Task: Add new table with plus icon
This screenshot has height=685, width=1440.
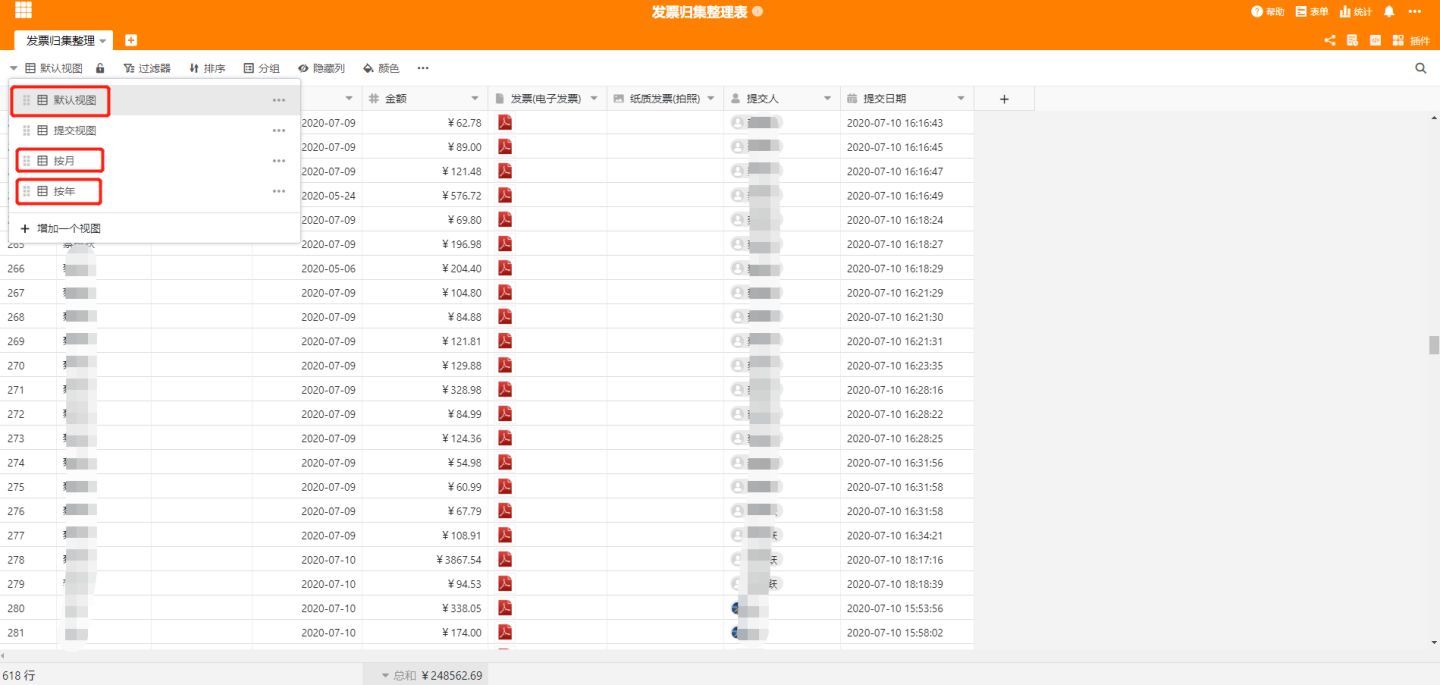Action: [x=131, y=40]
